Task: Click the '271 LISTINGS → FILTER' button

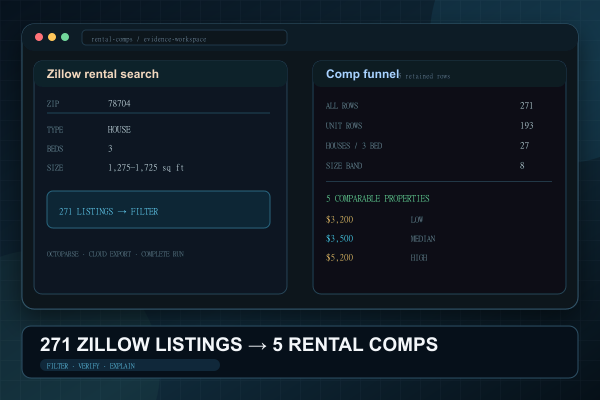Action: (x=158, y=210)
